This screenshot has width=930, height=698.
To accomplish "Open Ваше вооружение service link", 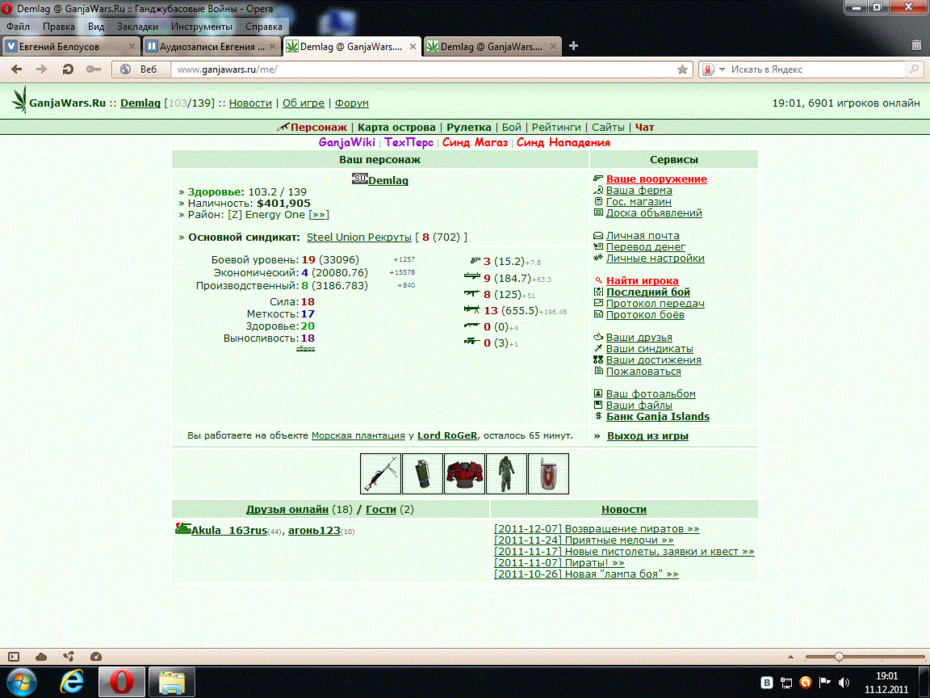I will click(657, 179).
